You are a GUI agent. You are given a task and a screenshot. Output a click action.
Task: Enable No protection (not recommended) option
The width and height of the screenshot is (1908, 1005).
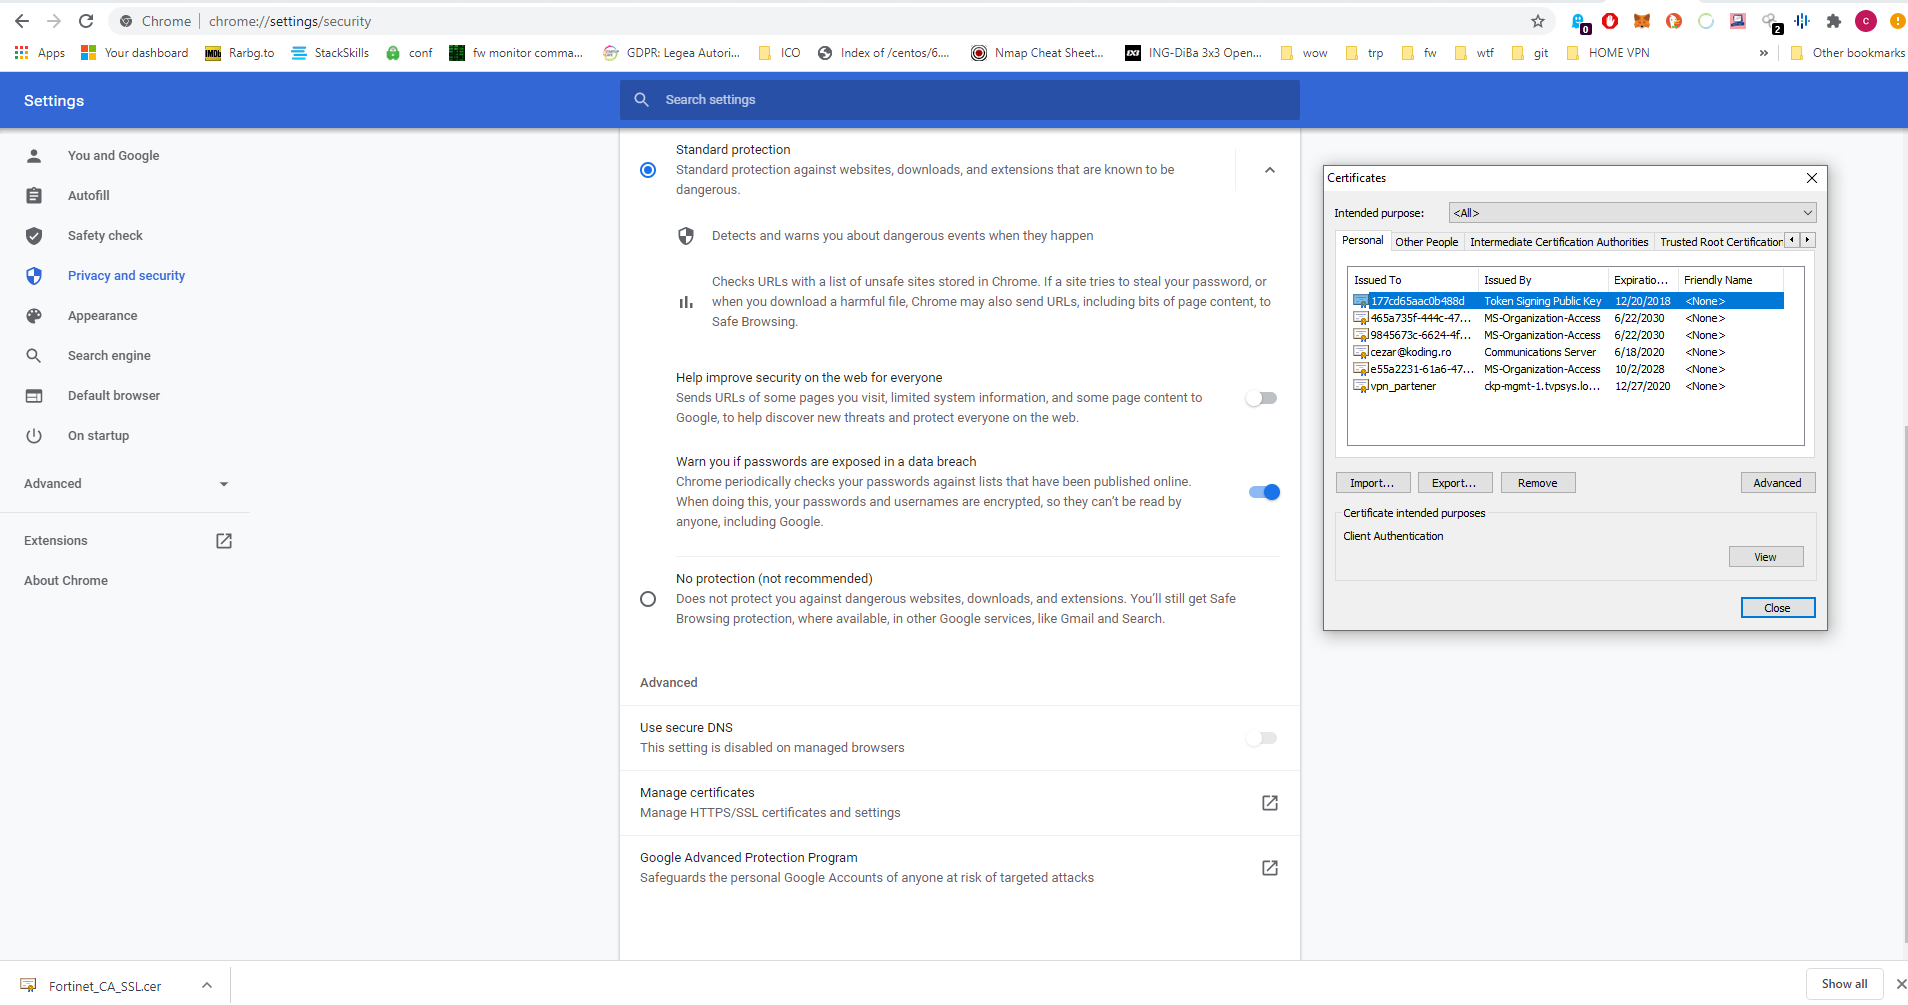tap(647, 598)
